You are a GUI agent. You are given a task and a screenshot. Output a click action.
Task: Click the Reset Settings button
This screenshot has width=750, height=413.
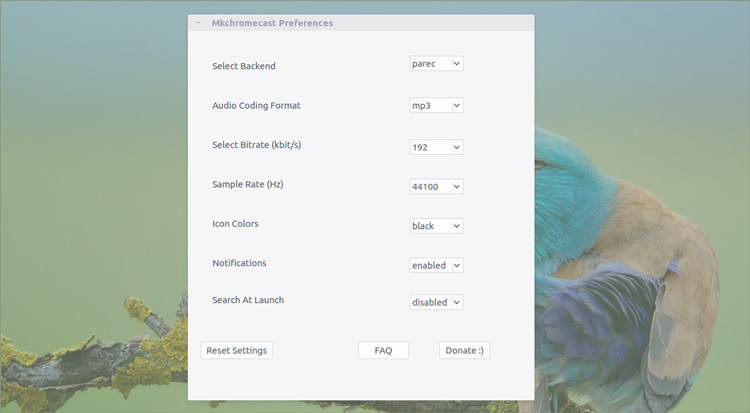pyautogui.click(x=236, y=350)
